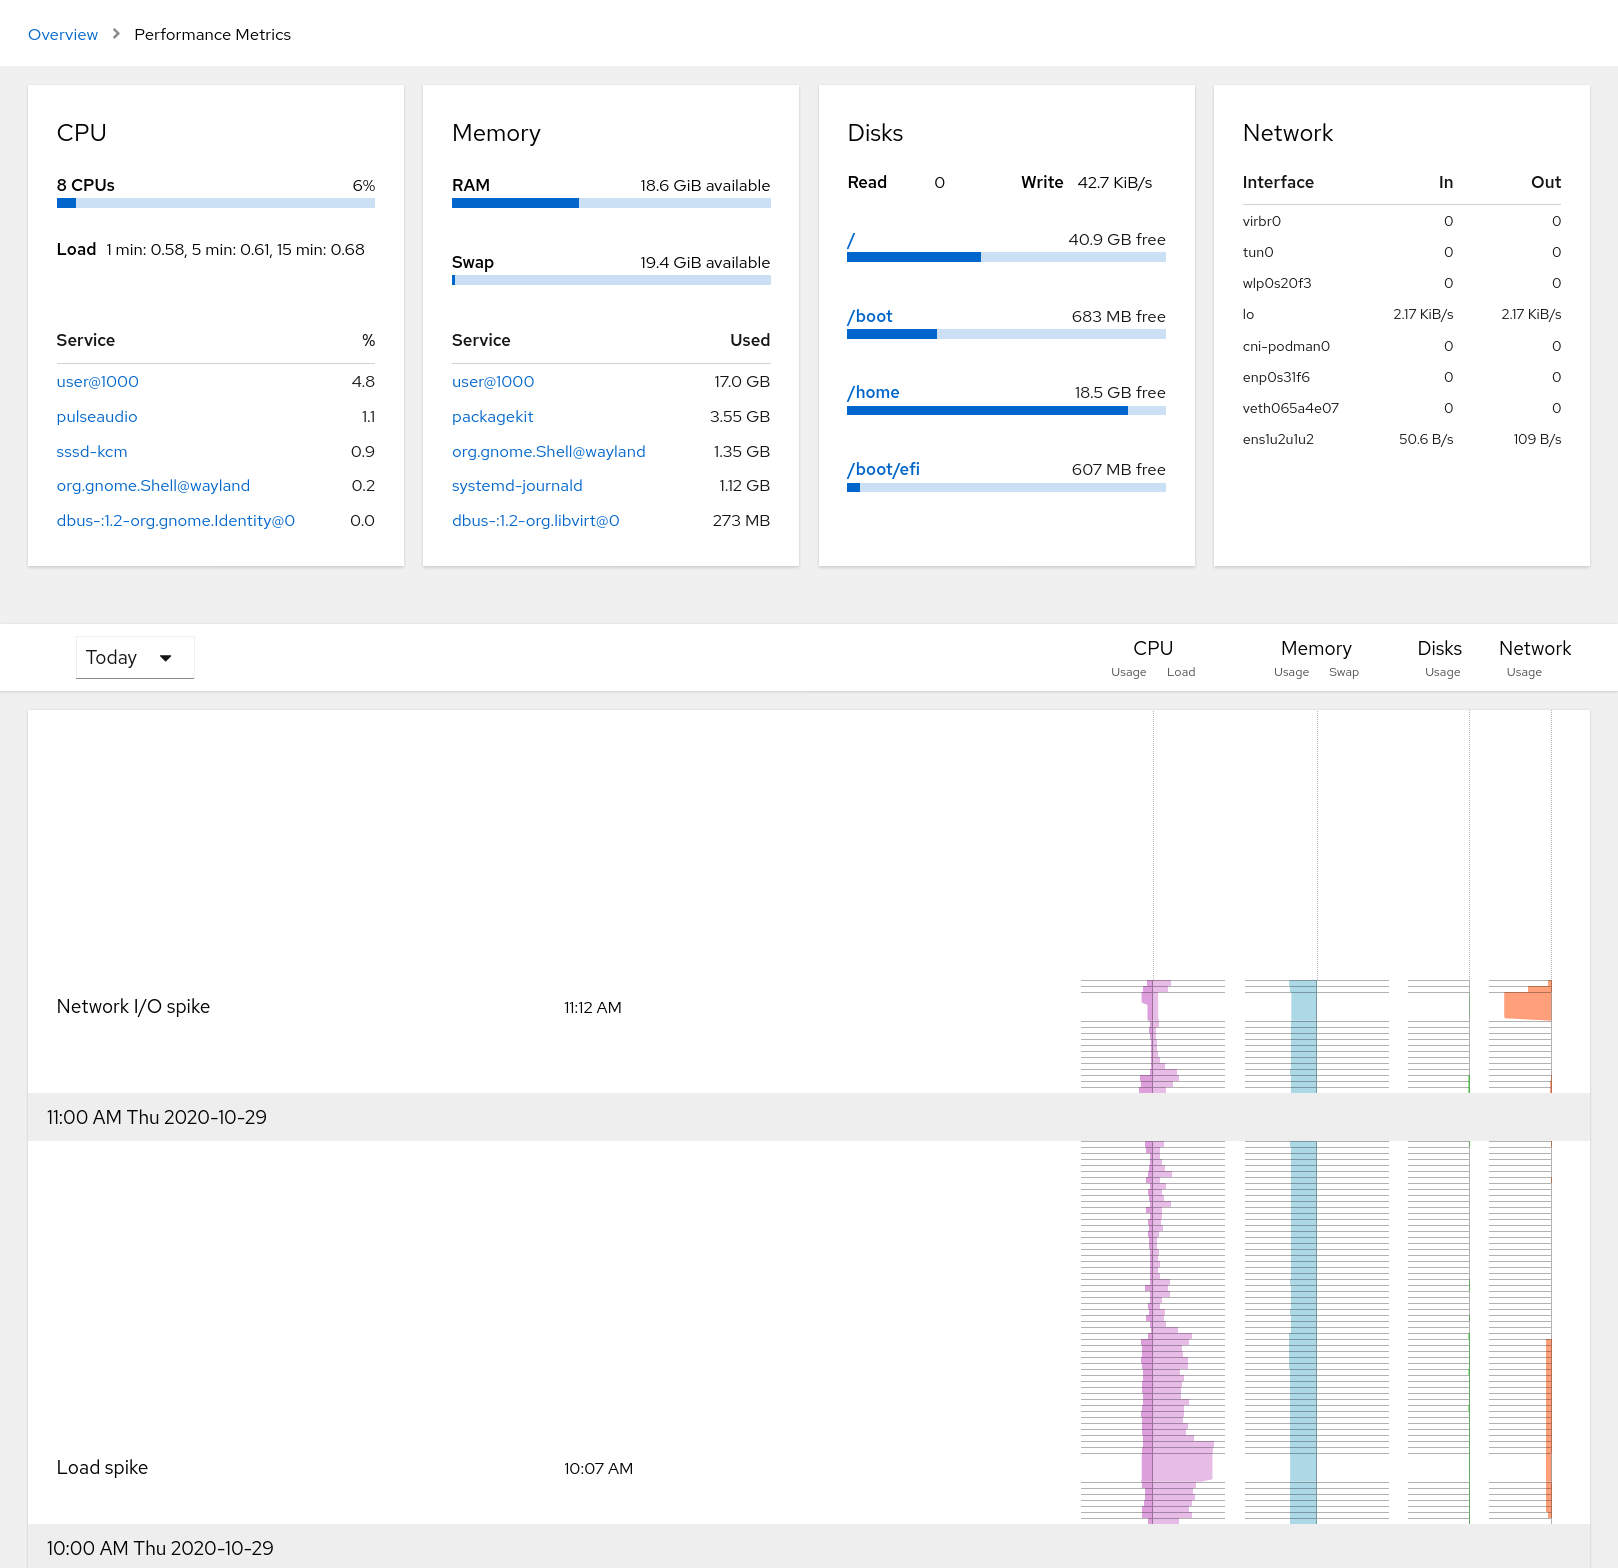Click org.gnome.Shell@wayland in CPU services
The height and width of the screenshot is (1568, 1618).
click(153, 486)
